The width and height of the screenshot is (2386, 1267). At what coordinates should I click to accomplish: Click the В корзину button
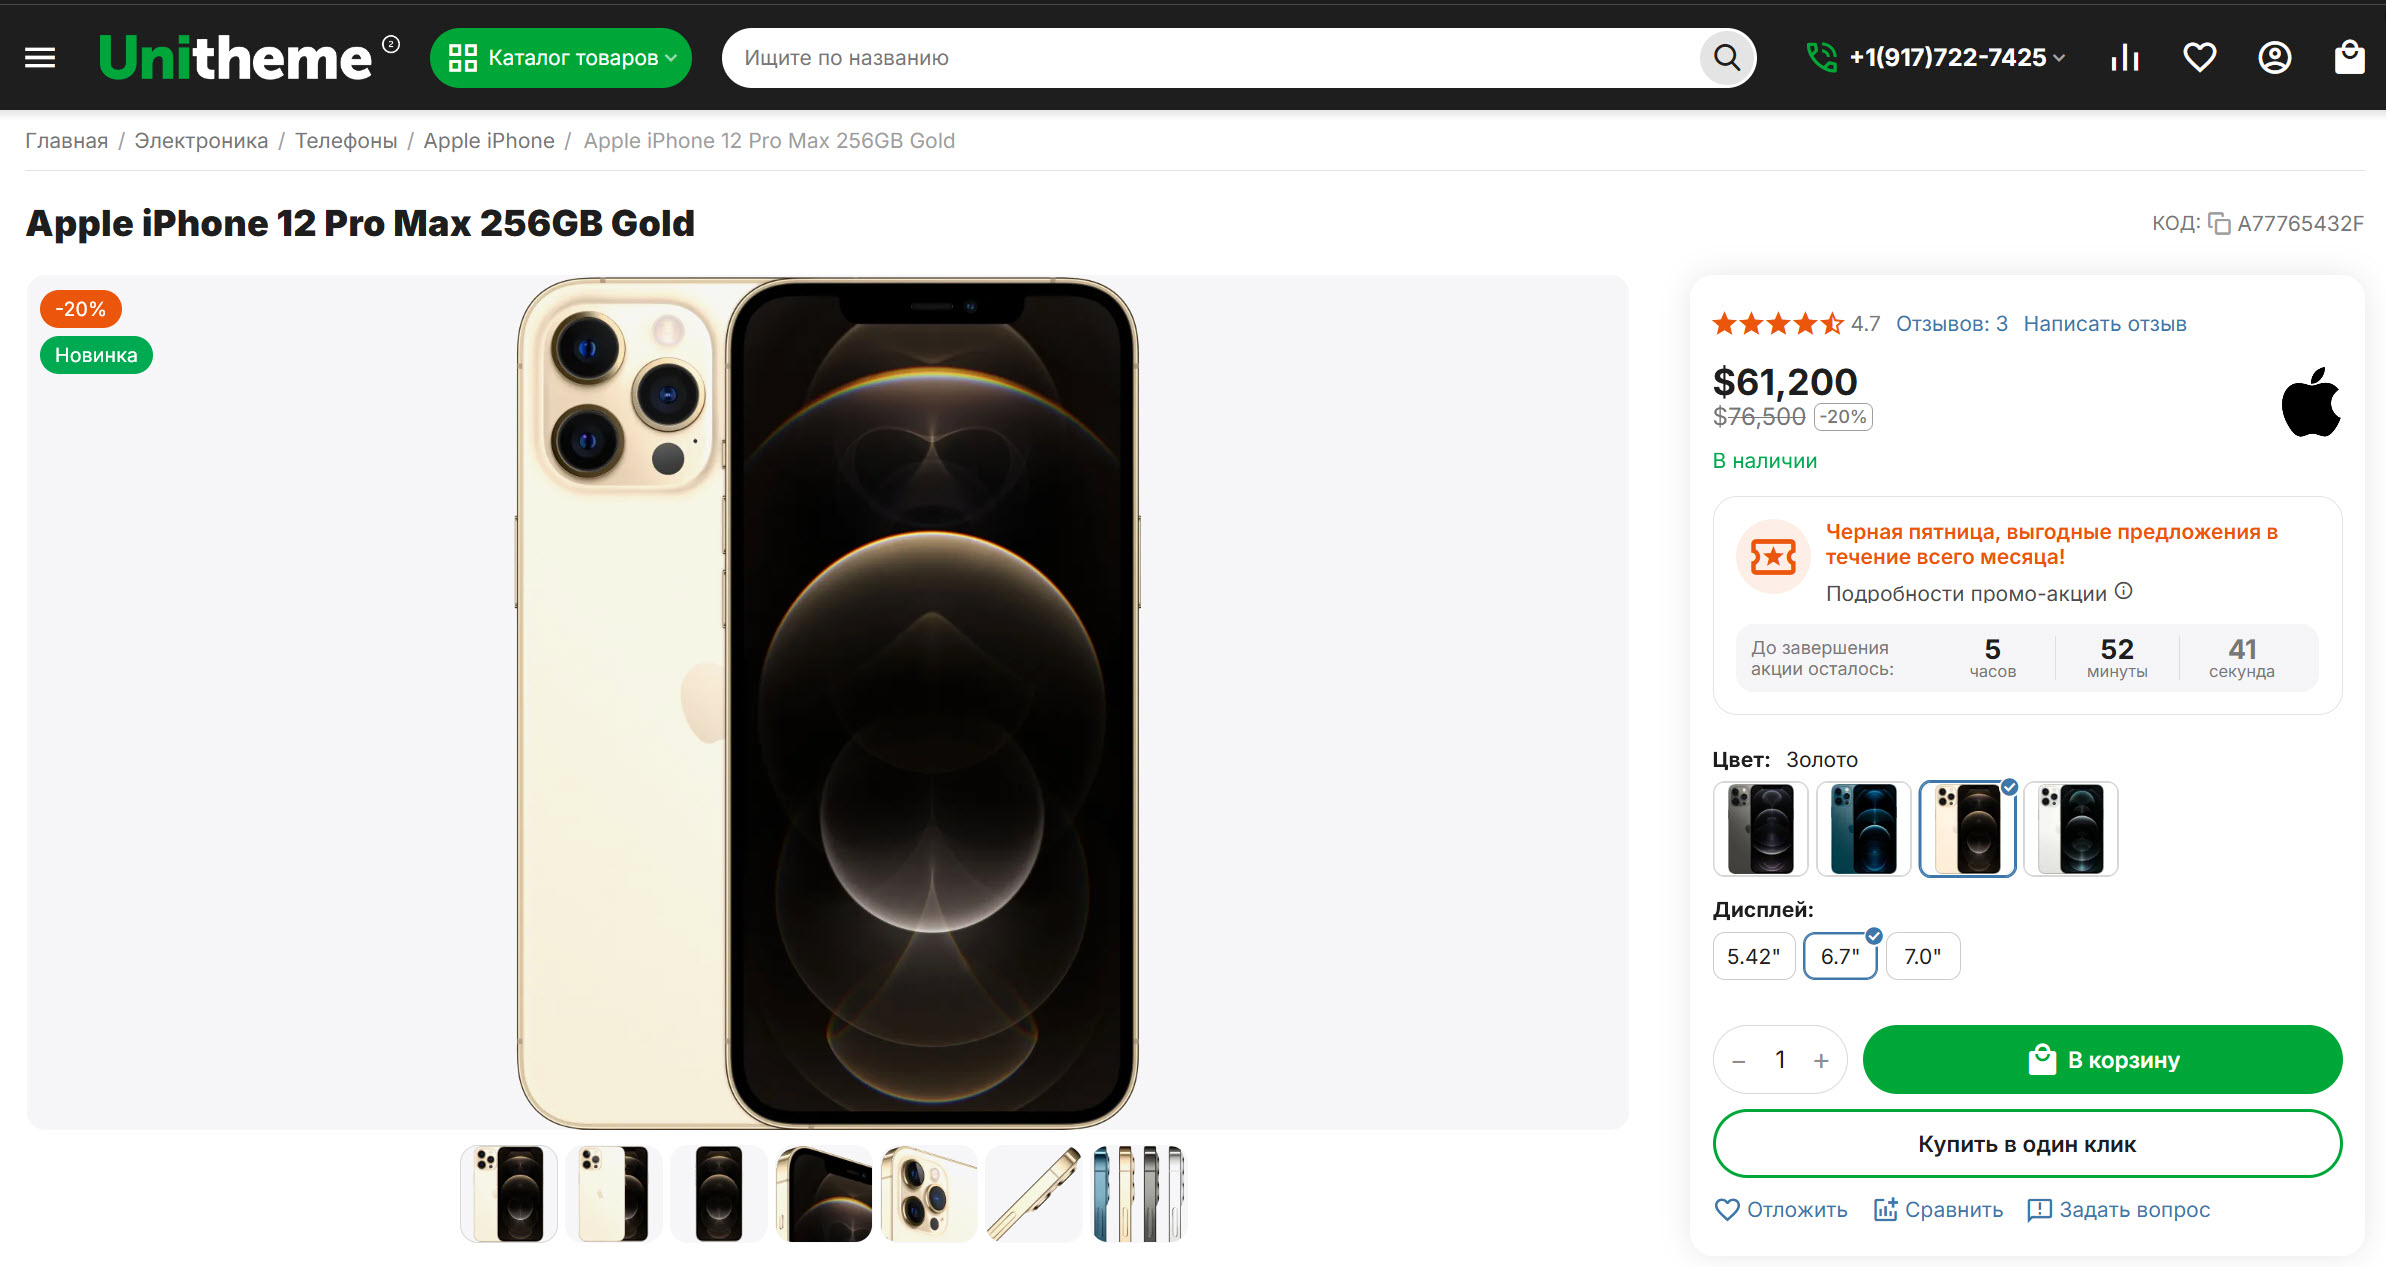coord(2102,1060)
